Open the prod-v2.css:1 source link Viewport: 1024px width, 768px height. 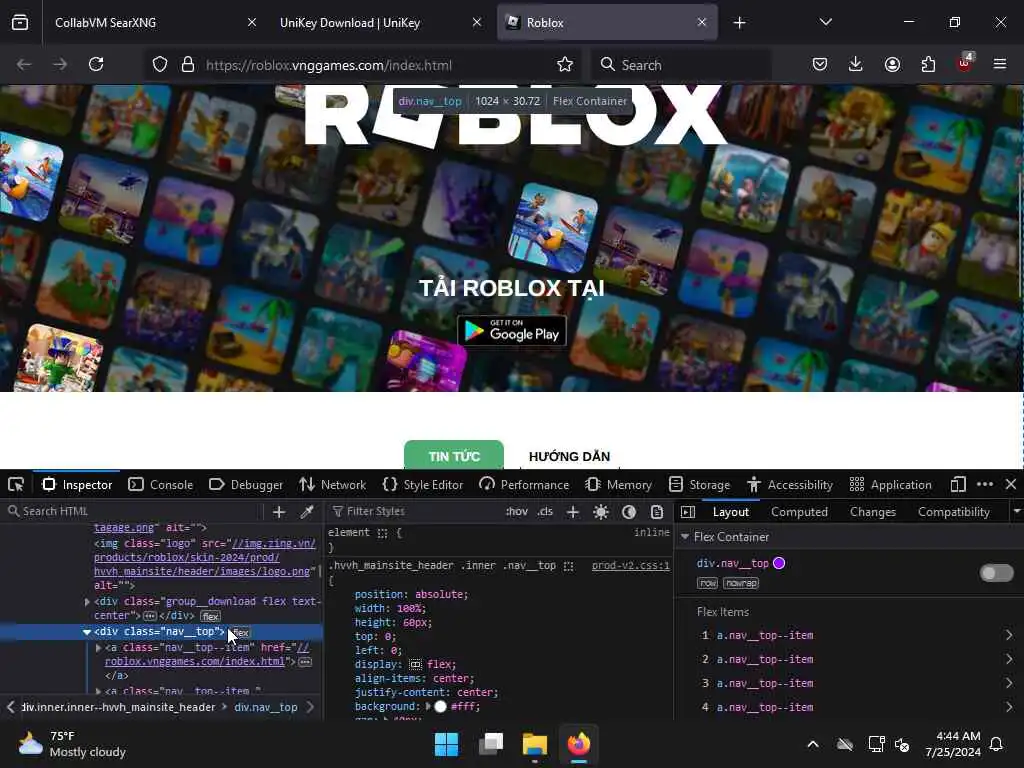(x=630, y=566)
